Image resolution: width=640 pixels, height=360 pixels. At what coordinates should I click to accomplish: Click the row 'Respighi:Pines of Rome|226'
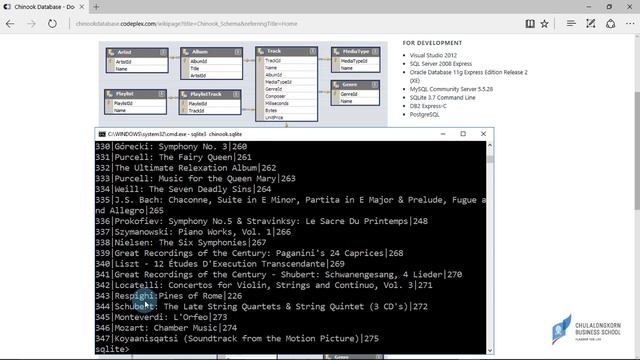pyautogui.click(x=169, y=296)
